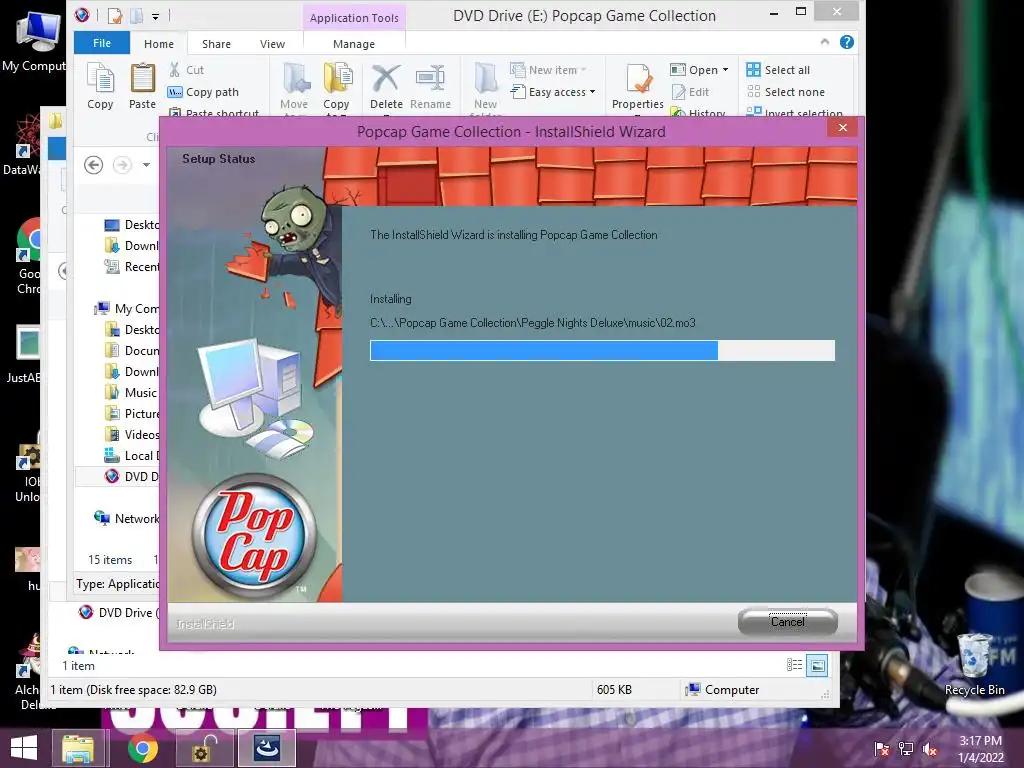Click the network tray icon
The width and height of the screenshot is (1024, 768).
(x=906, y=749)
